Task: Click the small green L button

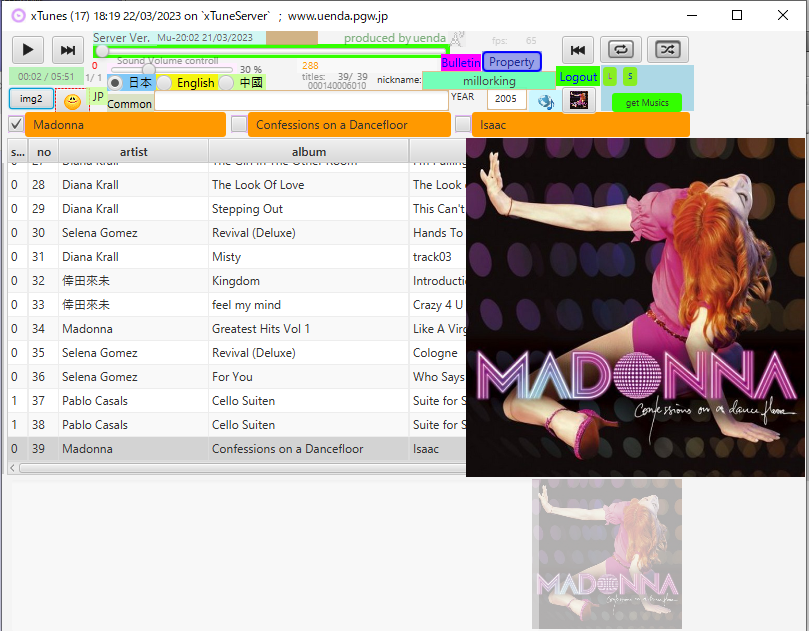Action: 610,76
